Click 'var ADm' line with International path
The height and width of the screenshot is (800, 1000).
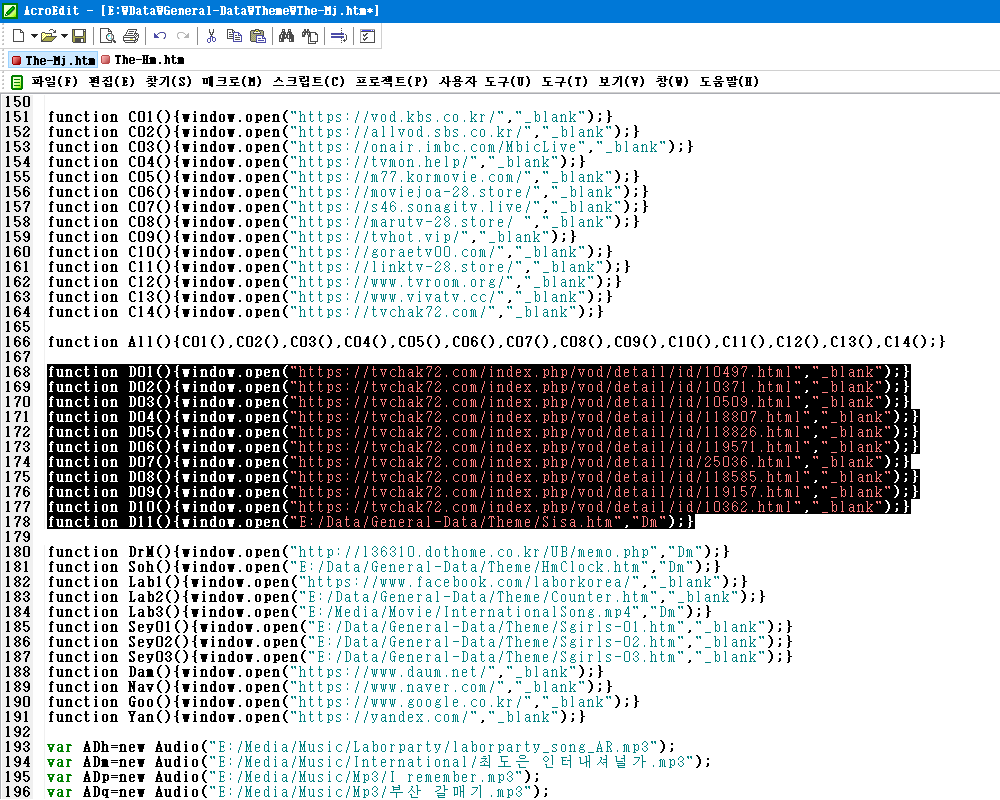tap(379, 762)
